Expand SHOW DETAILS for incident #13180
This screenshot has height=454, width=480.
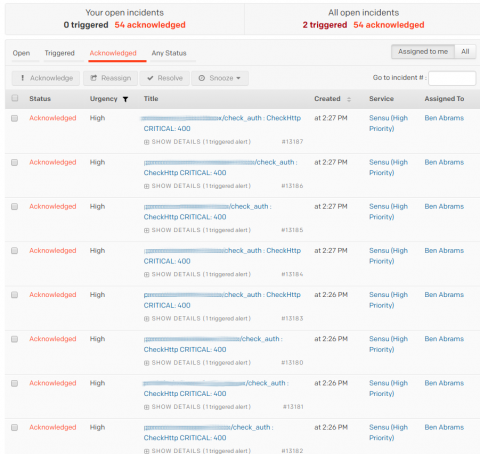click(x=197, y=363)
